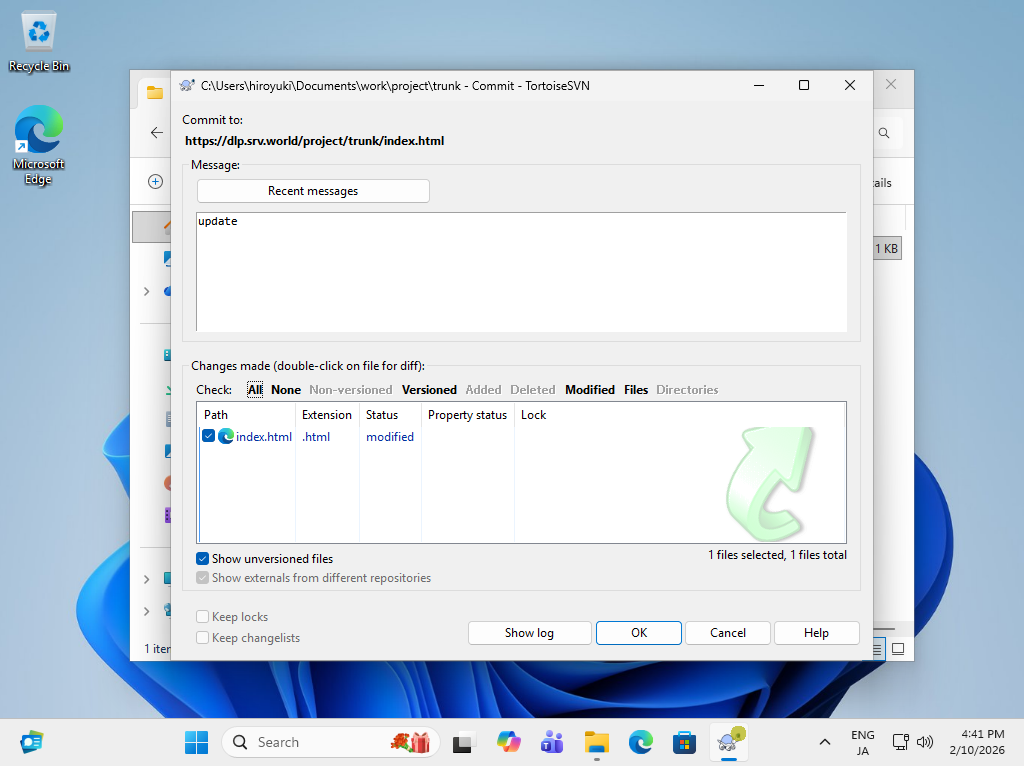
Task: Click the commit URL text
Action: [x=314, y=140]
